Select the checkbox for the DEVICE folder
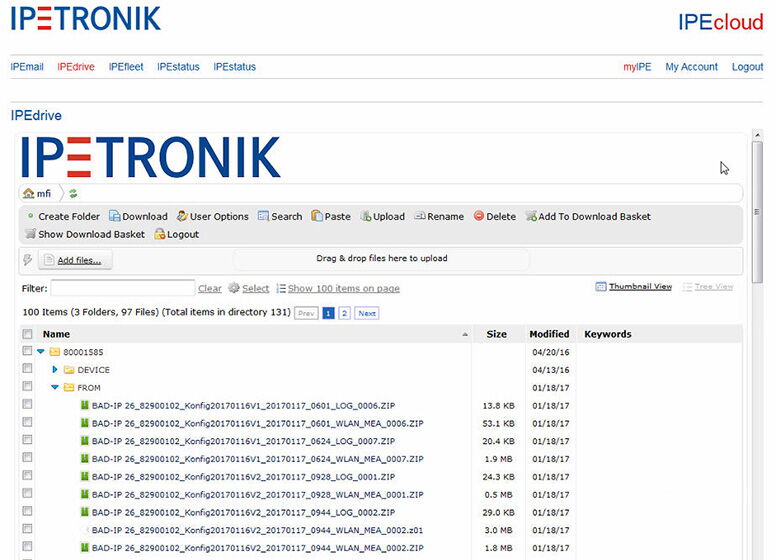Image resolution: width=777 pixels, height=560 pixels. coord(28,370)
